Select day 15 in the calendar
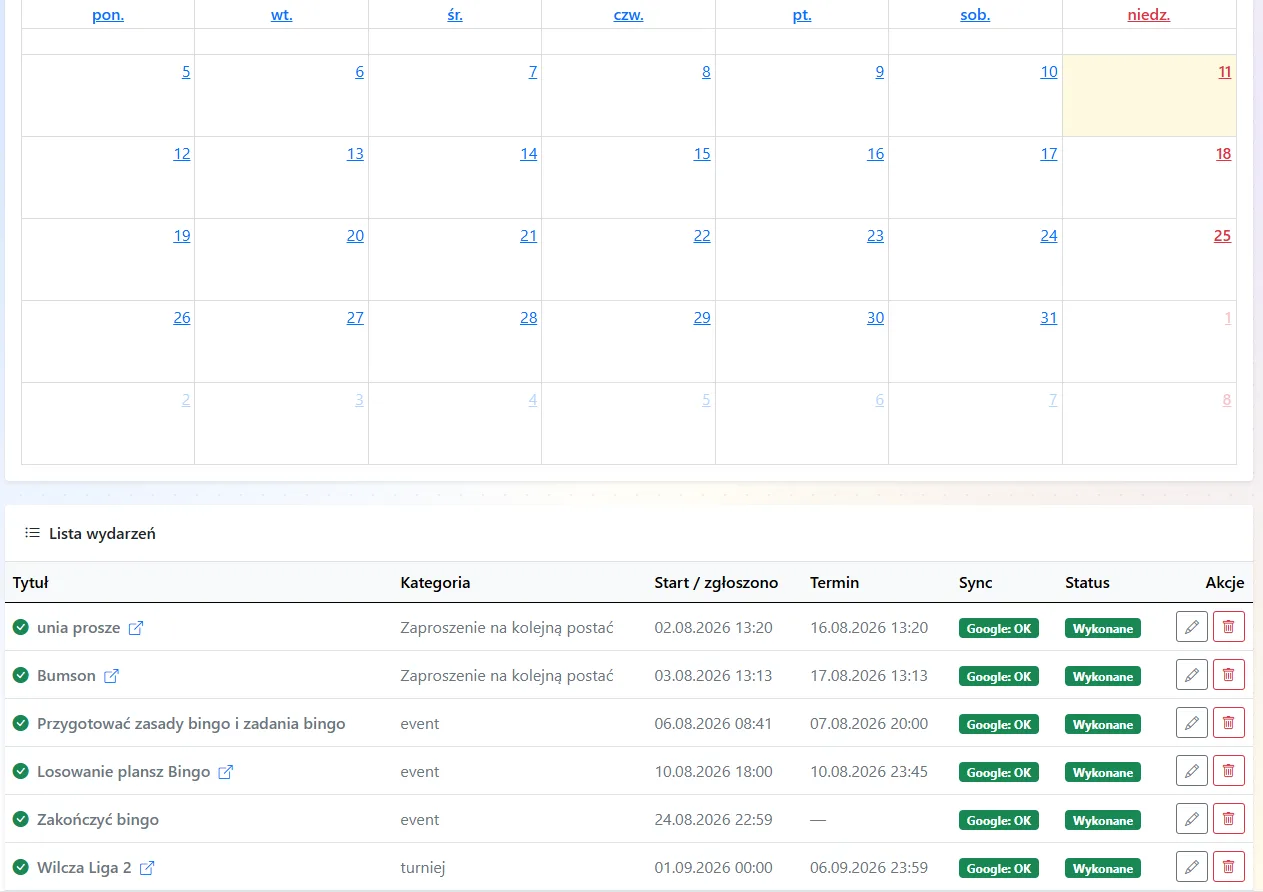This screenshot has width=1263, height=892. [x=702, y=154]
